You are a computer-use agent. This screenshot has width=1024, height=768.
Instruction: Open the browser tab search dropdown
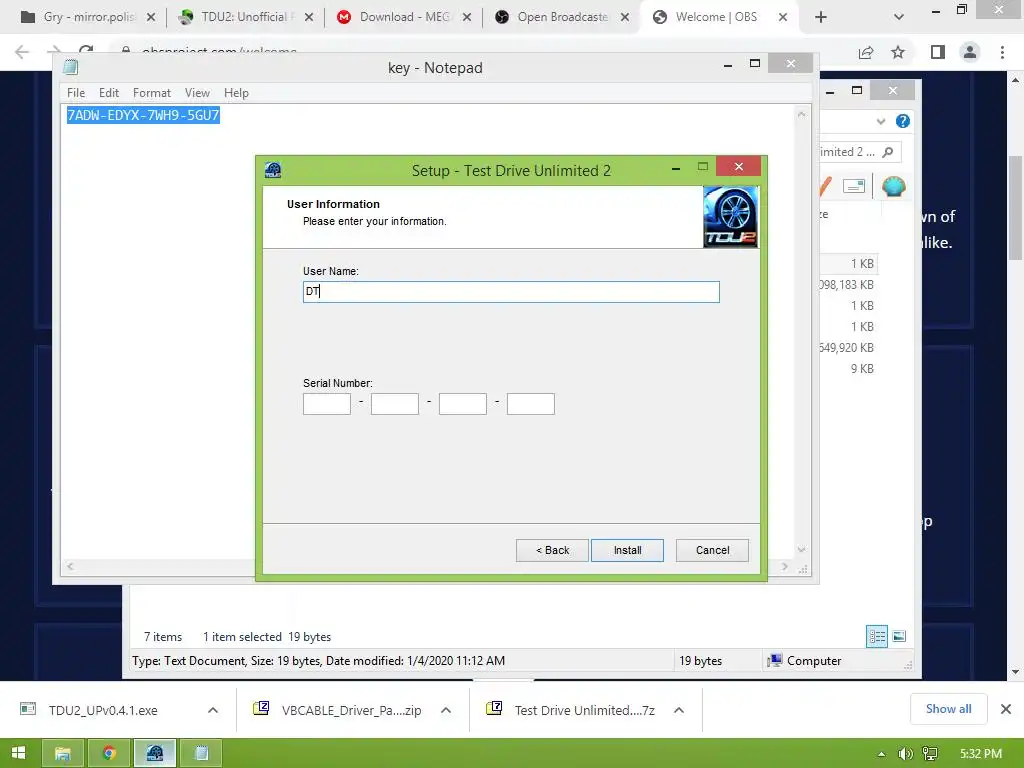(x=899, y=17)
